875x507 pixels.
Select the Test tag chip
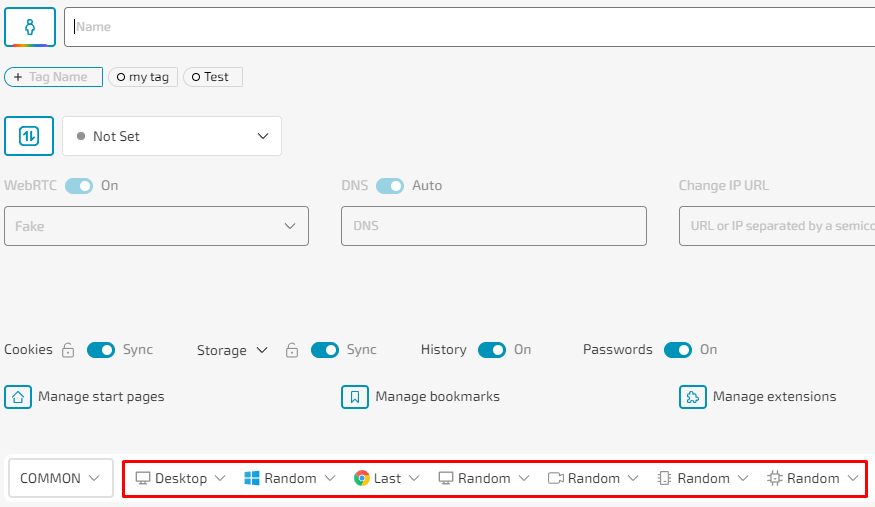tap(213, 77)
